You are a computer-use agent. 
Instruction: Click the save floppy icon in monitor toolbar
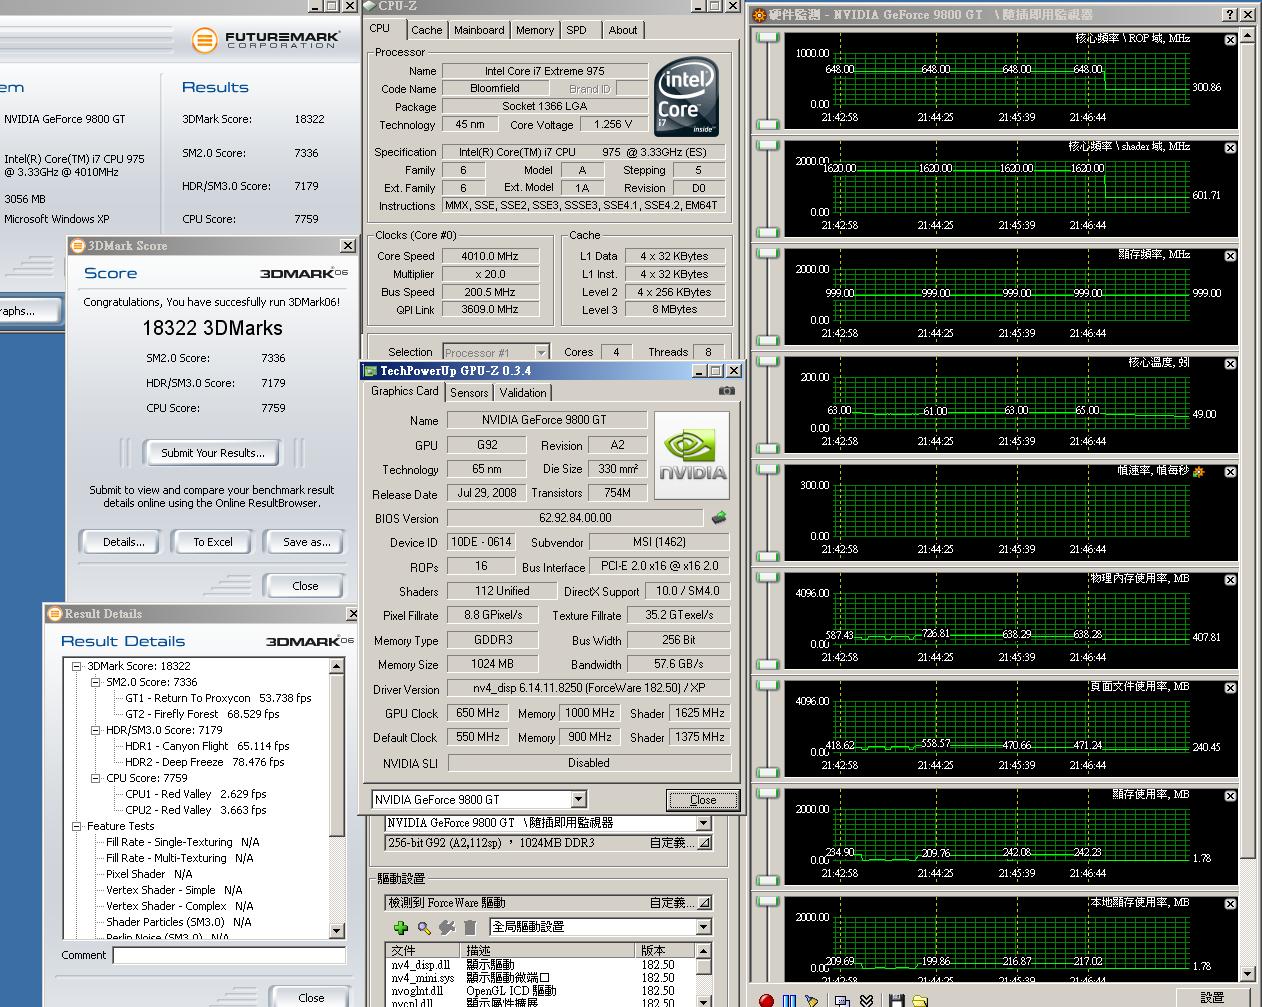896,999
